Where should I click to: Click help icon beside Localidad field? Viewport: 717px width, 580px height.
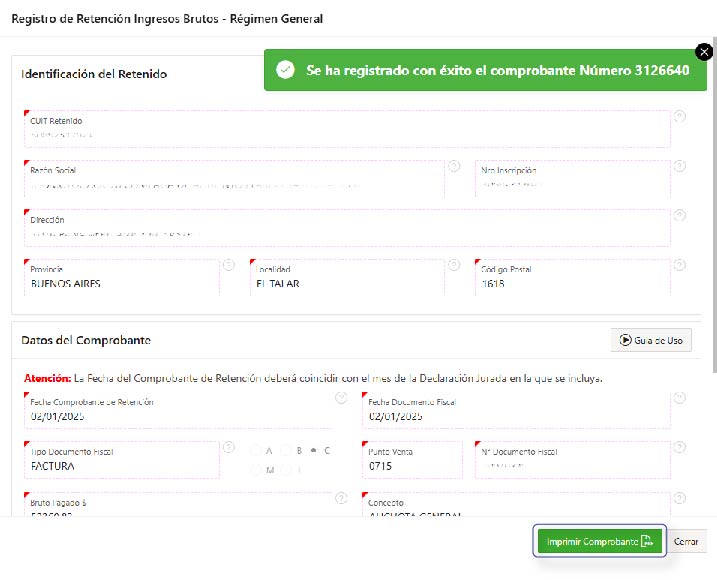[x=454, y=265]
